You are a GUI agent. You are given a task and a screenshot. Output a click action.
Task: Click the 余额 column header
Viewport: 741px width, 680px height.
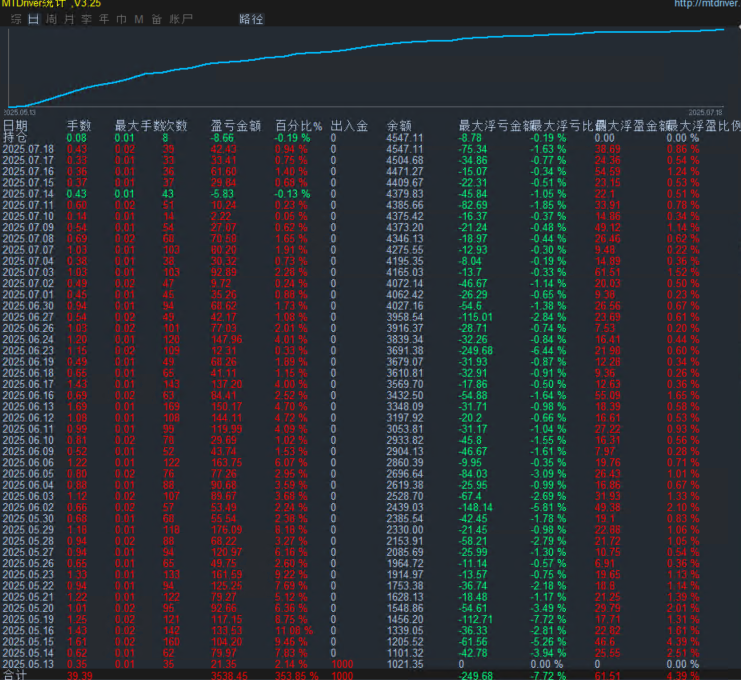[x=399, y=126]
